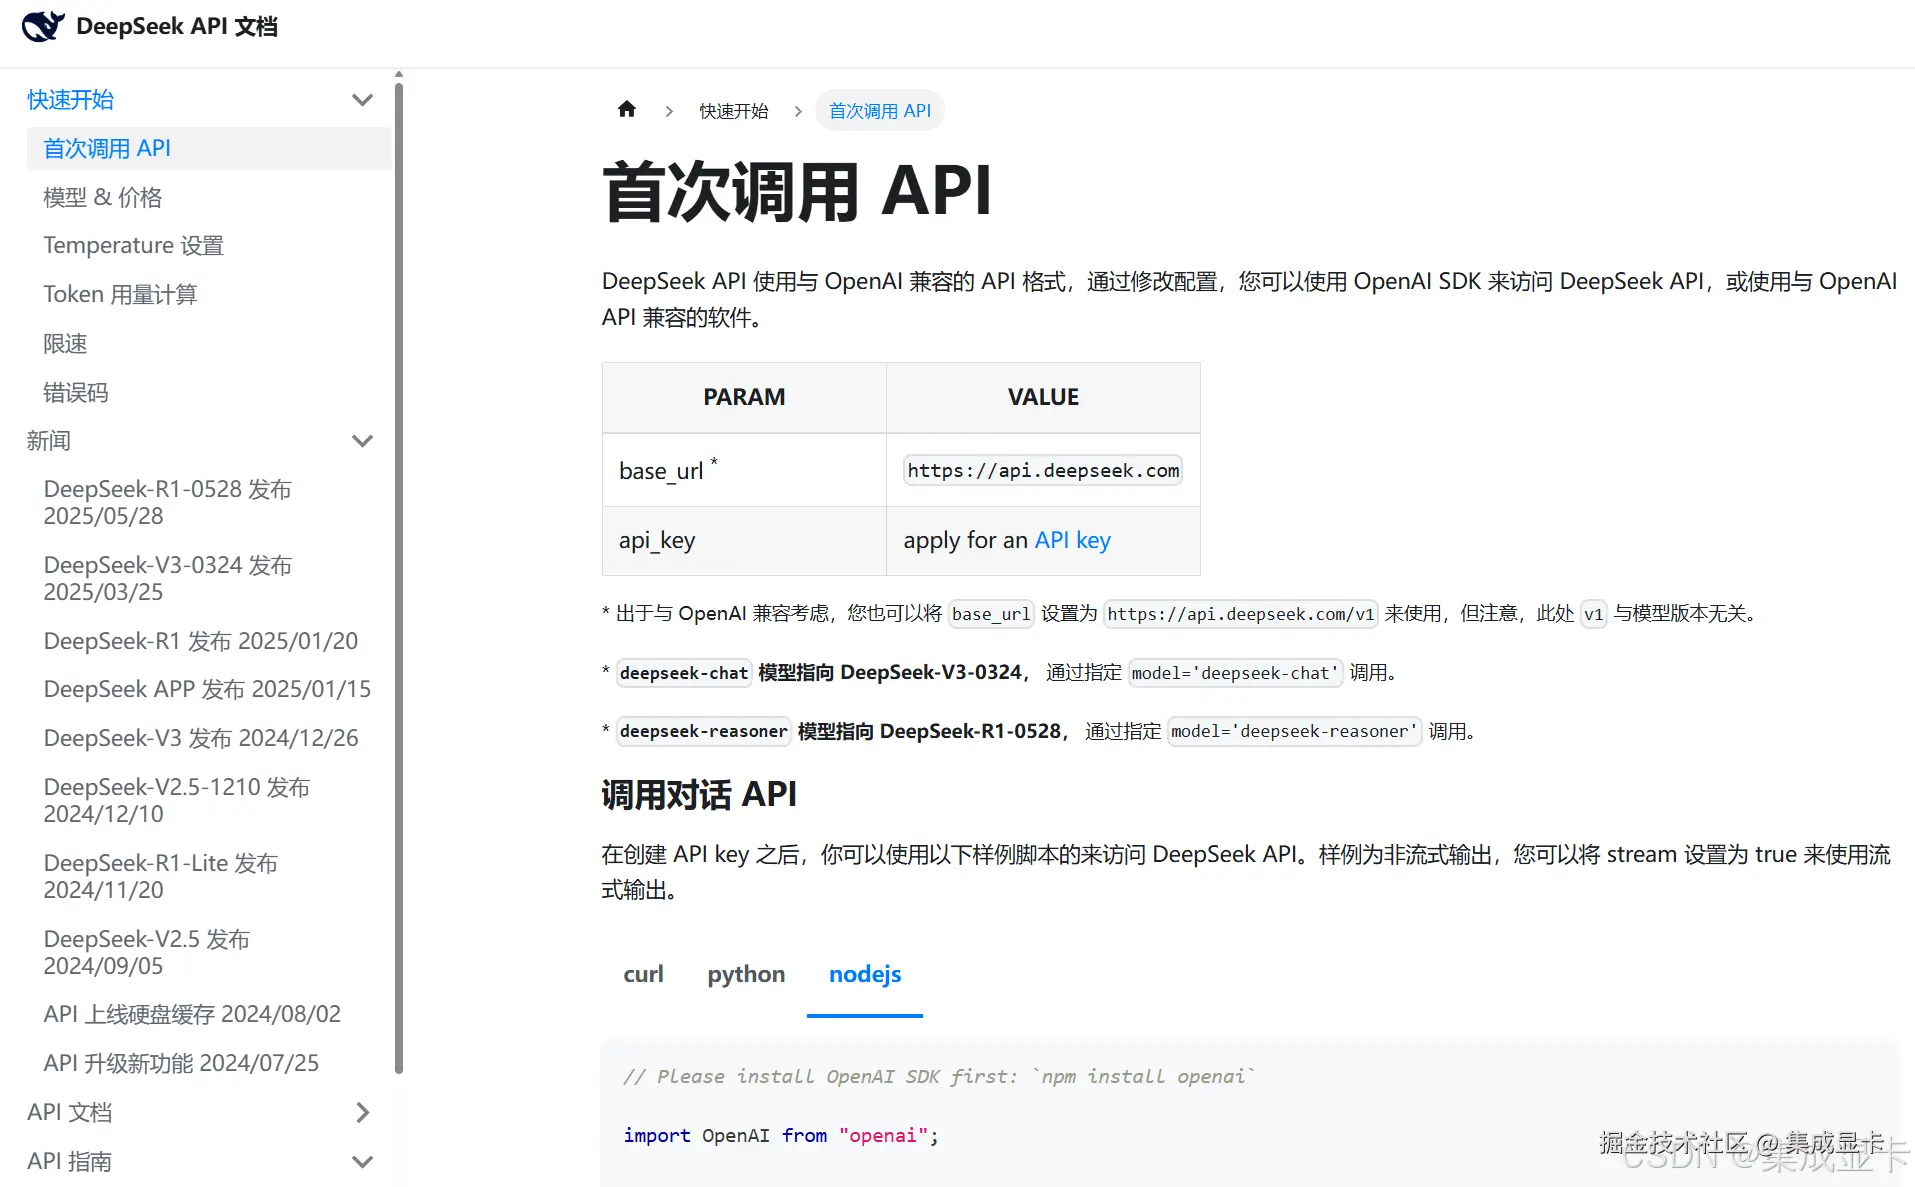Click the DeepSeek whale logo icon
Viewport: 1915px width, 1187px height.
(43, 26)
